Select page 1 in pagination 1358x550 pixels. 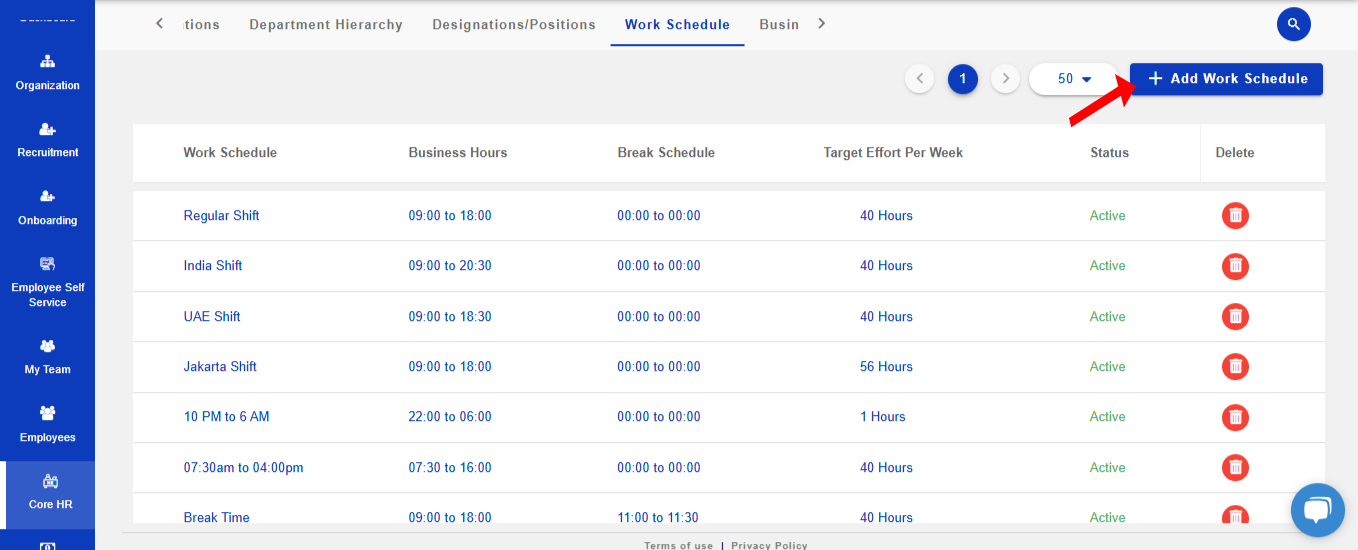click(x=962, y=79)
